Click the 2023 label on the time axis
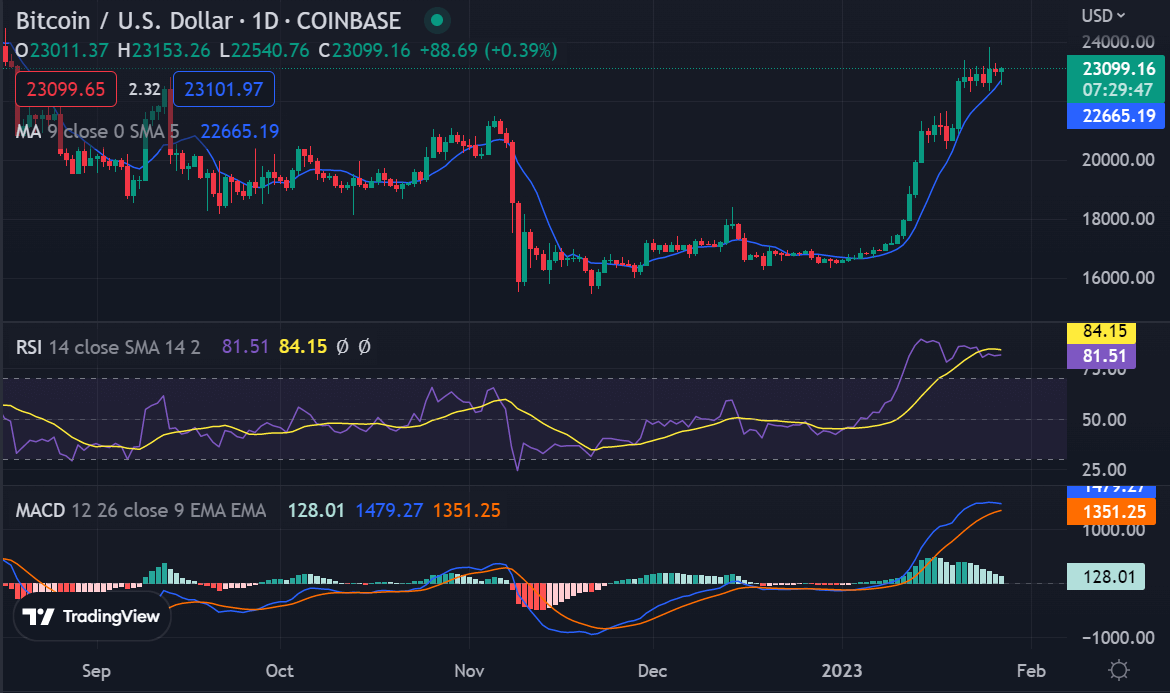This screenshot has height=693, width=1170. (x=842, y=672)
